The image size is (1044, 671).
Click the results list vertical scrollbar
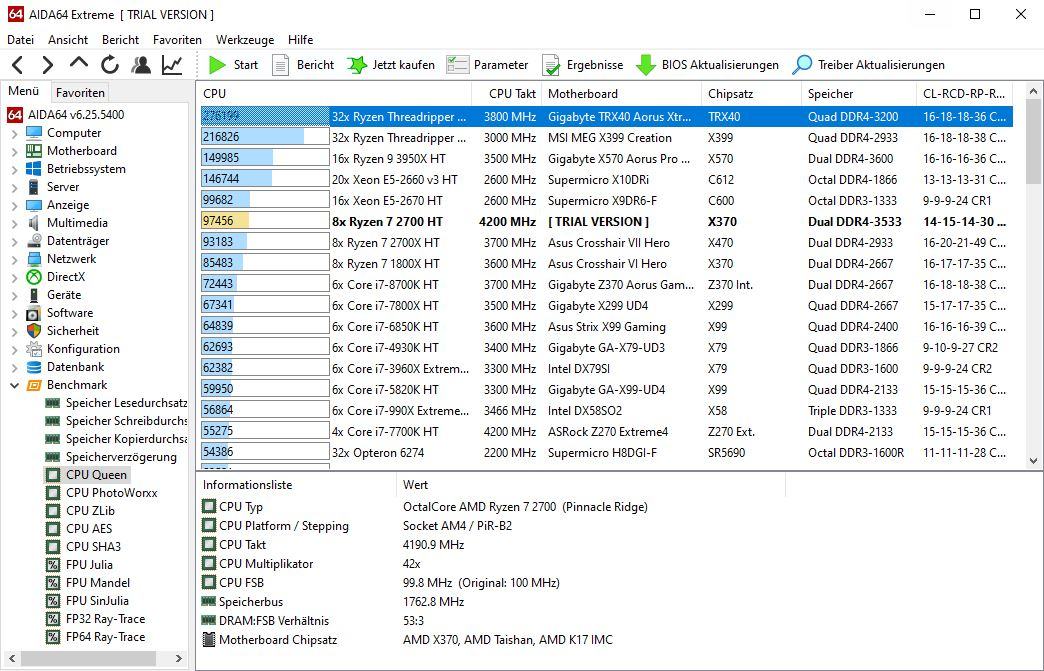1033,275
